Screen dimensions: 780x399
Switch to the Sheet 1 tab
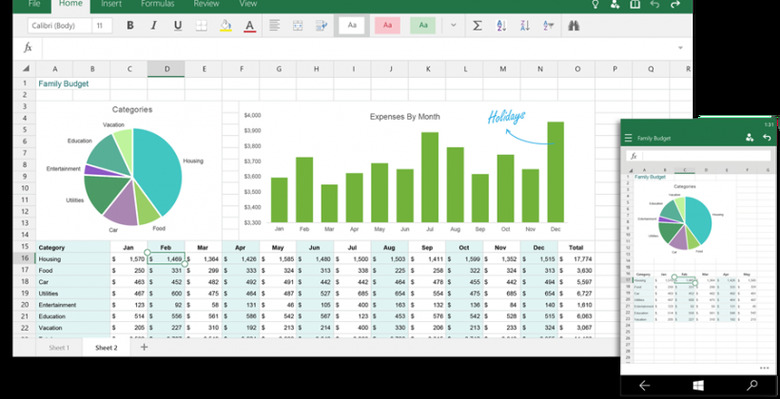point(59,348)
